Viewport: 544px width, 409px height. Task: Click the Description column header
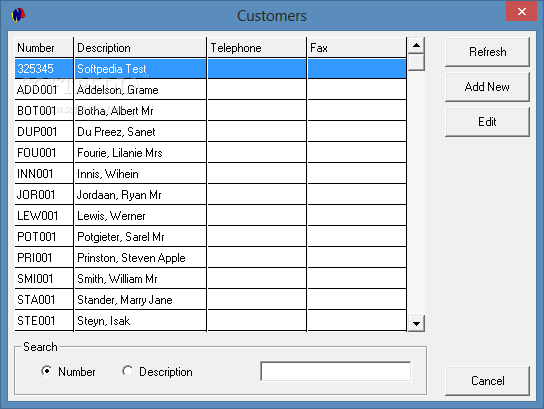tap(141, 48)
